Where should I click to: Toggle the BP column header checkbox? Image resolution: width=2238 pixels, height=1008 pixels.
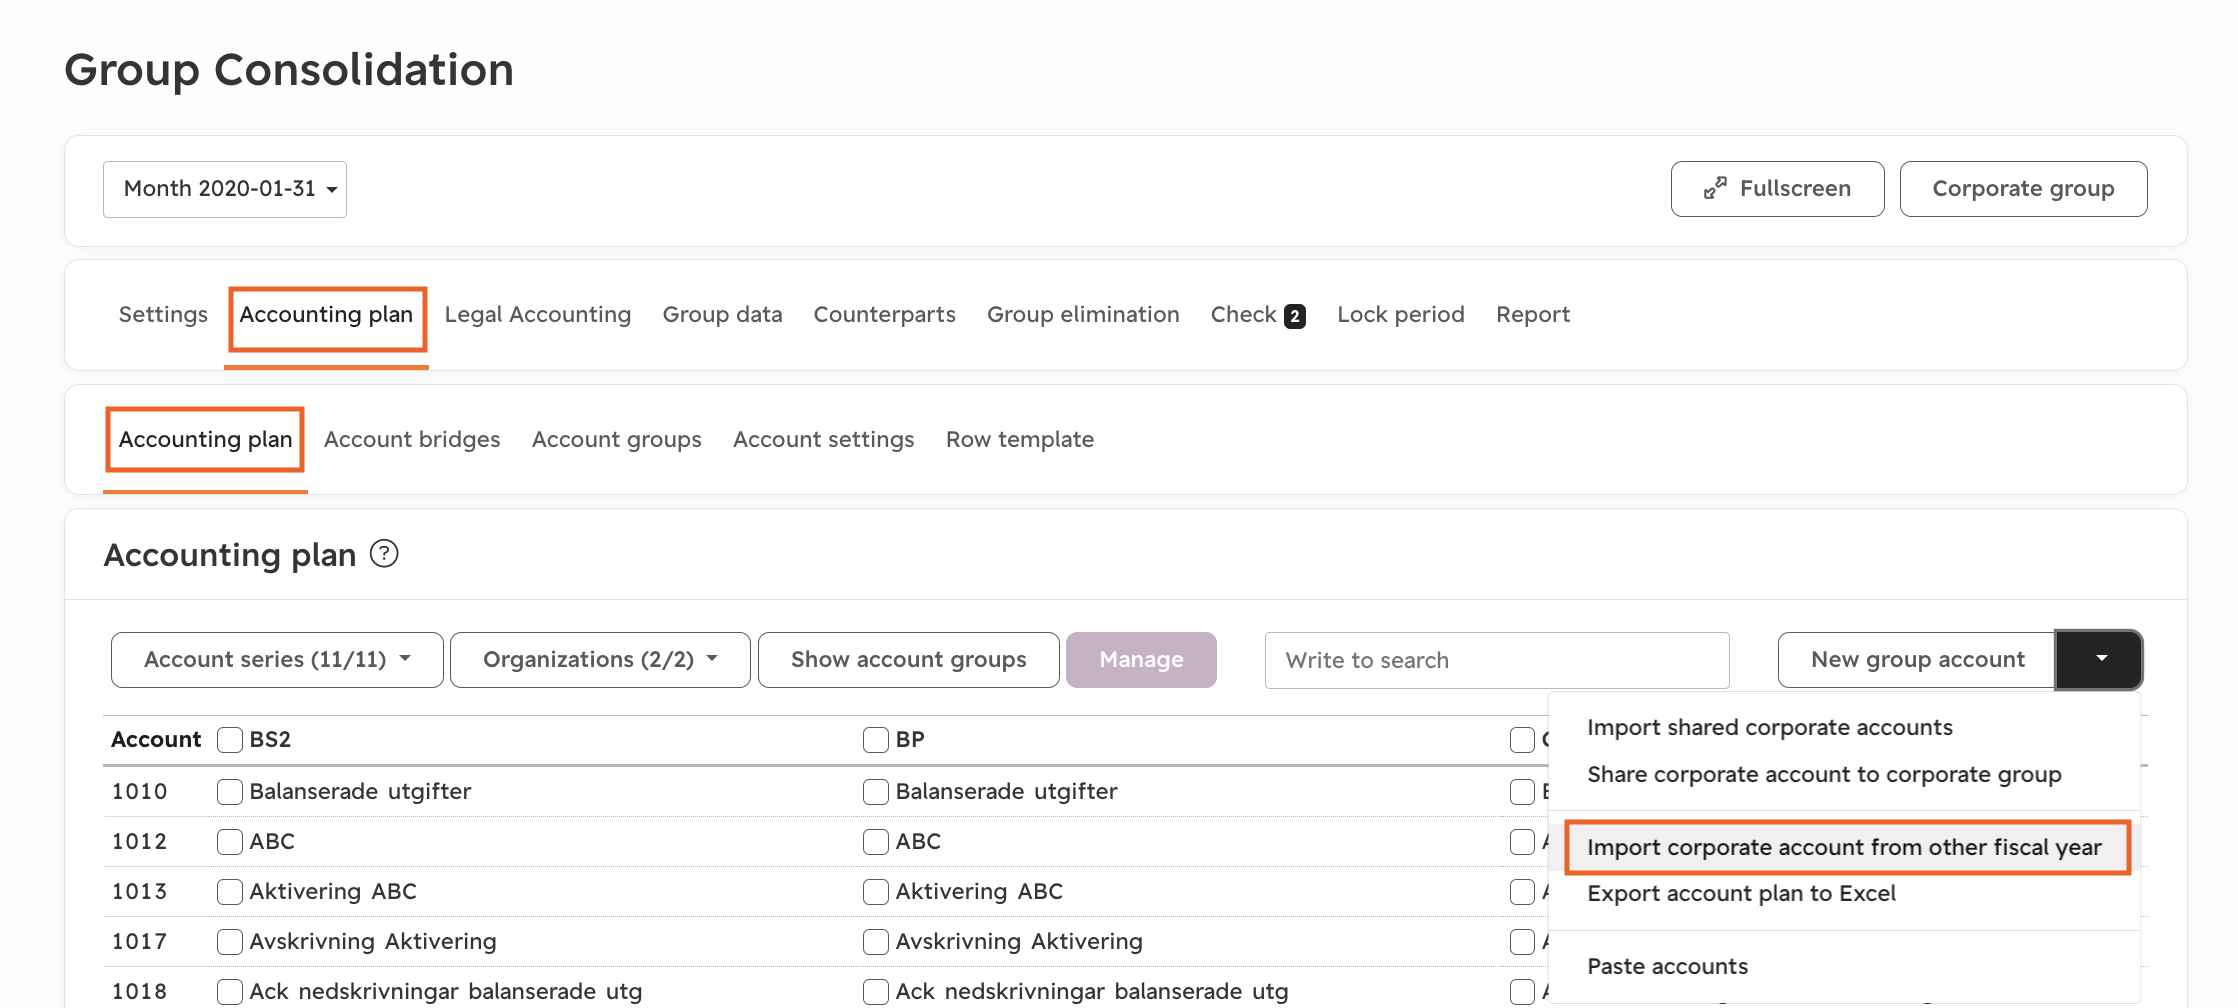[x=876, y=740]
